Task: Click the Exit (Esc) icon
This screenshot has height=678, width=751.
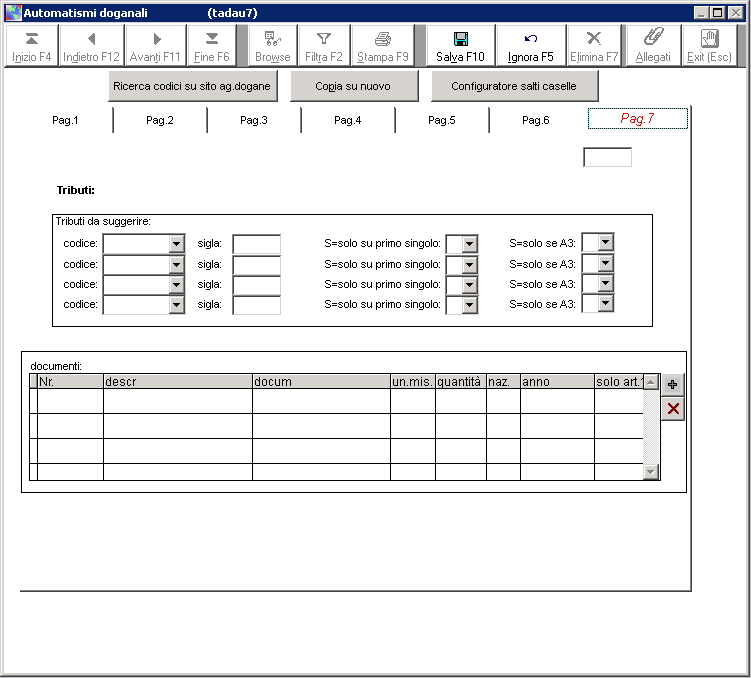Action: pos(709,39)
